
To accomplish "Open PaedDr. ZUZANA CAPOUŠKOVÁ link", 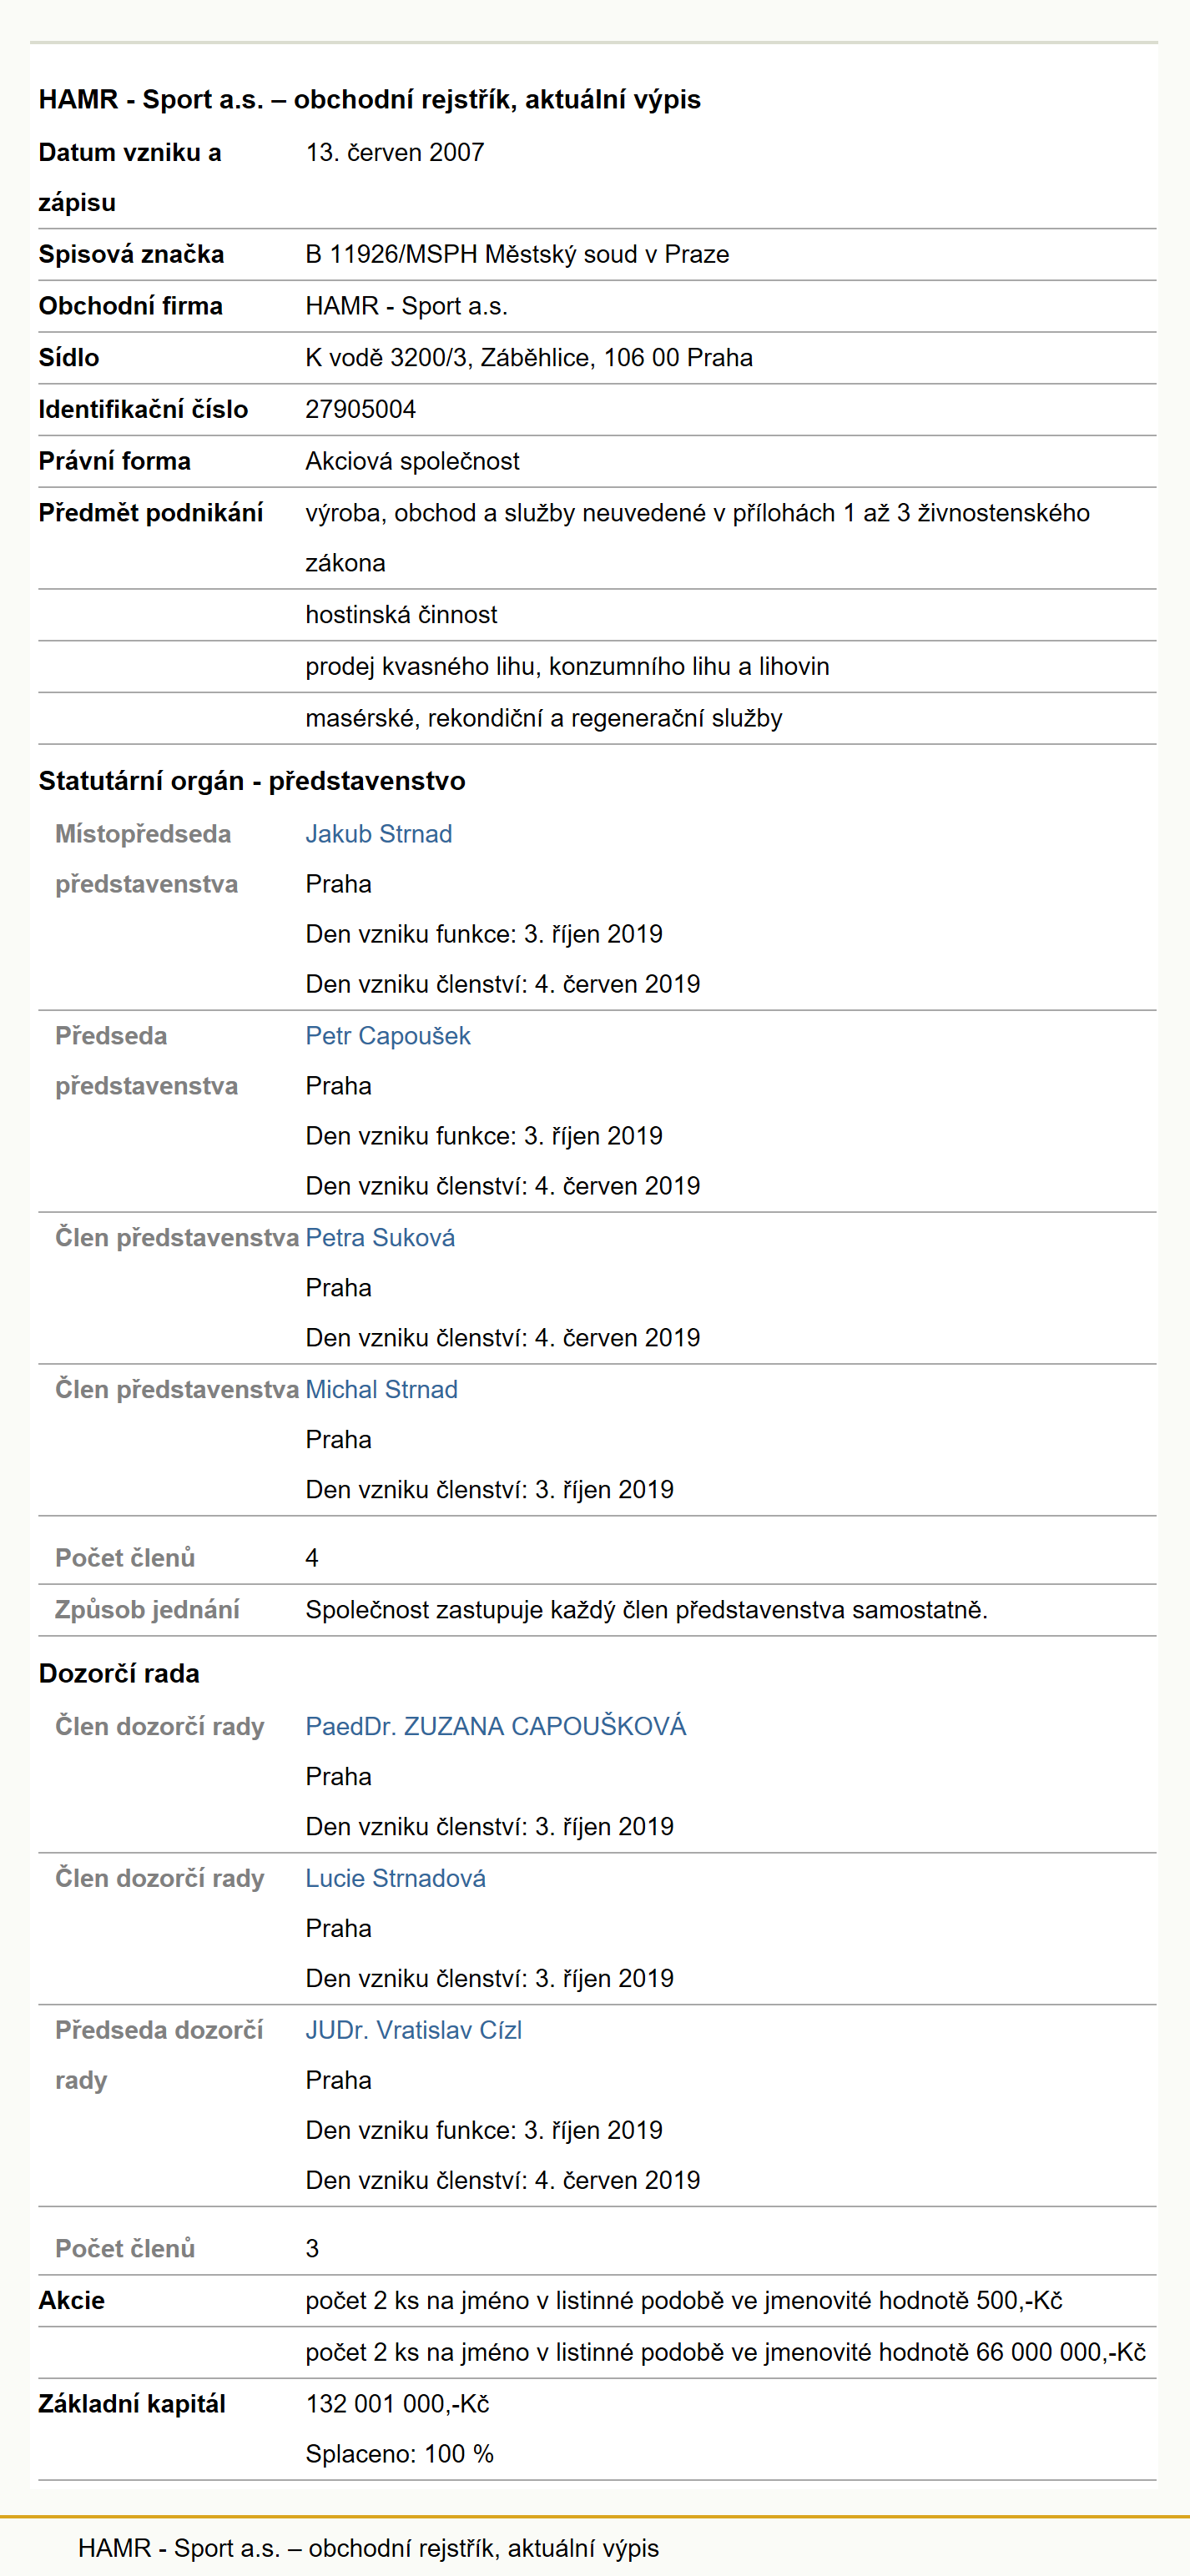I will coord(496,1727).
